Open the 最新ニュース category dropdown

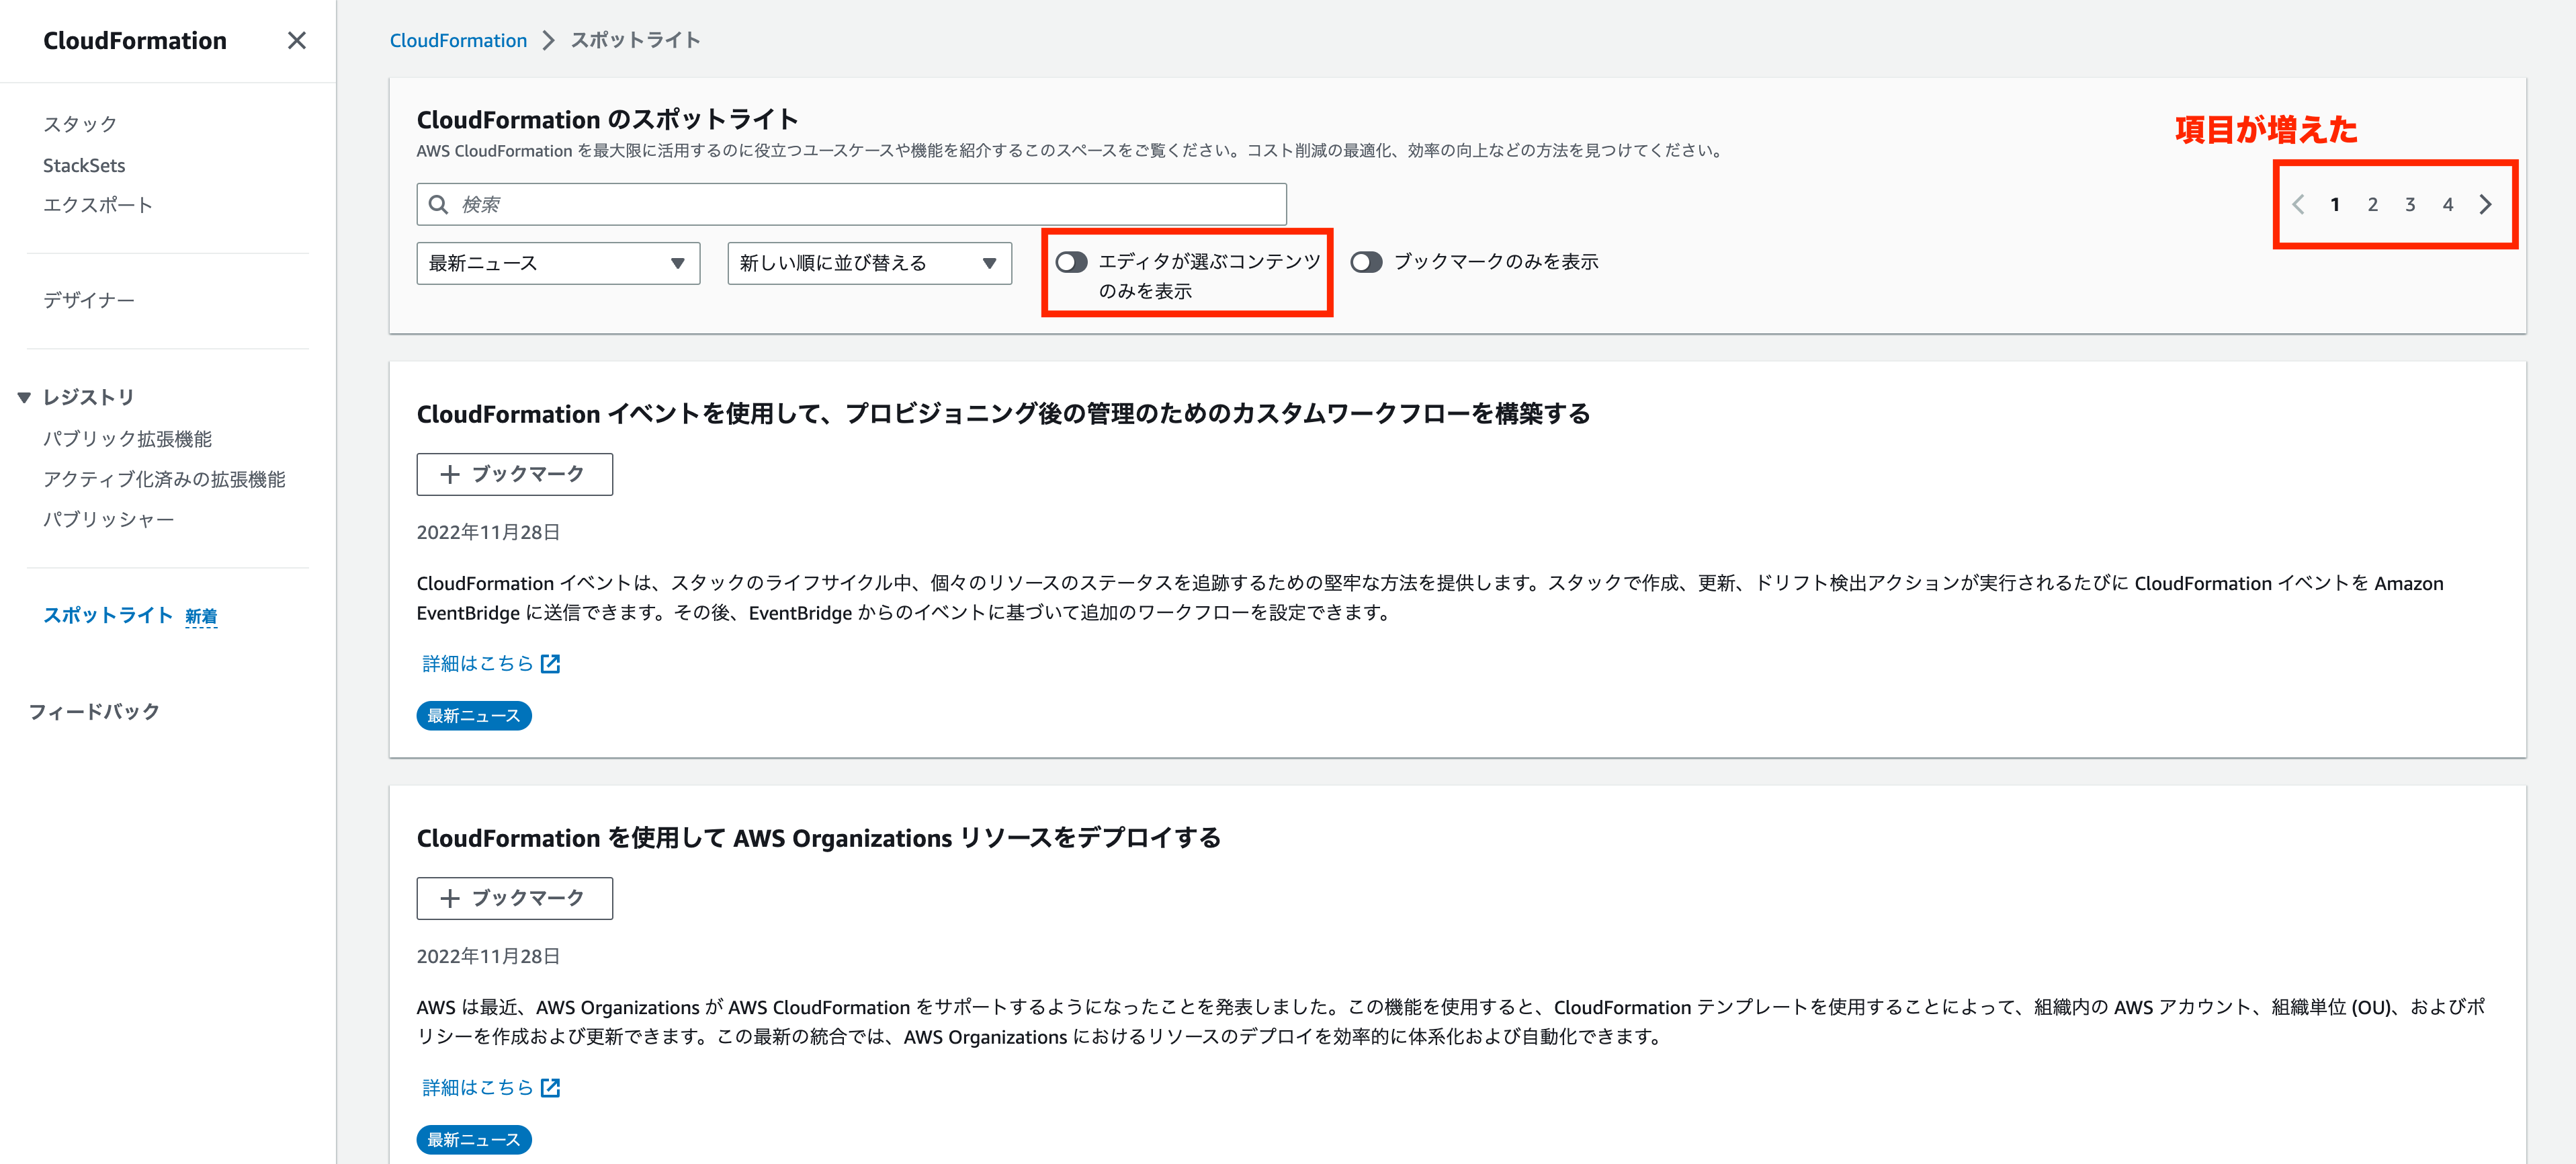[558, 264]
